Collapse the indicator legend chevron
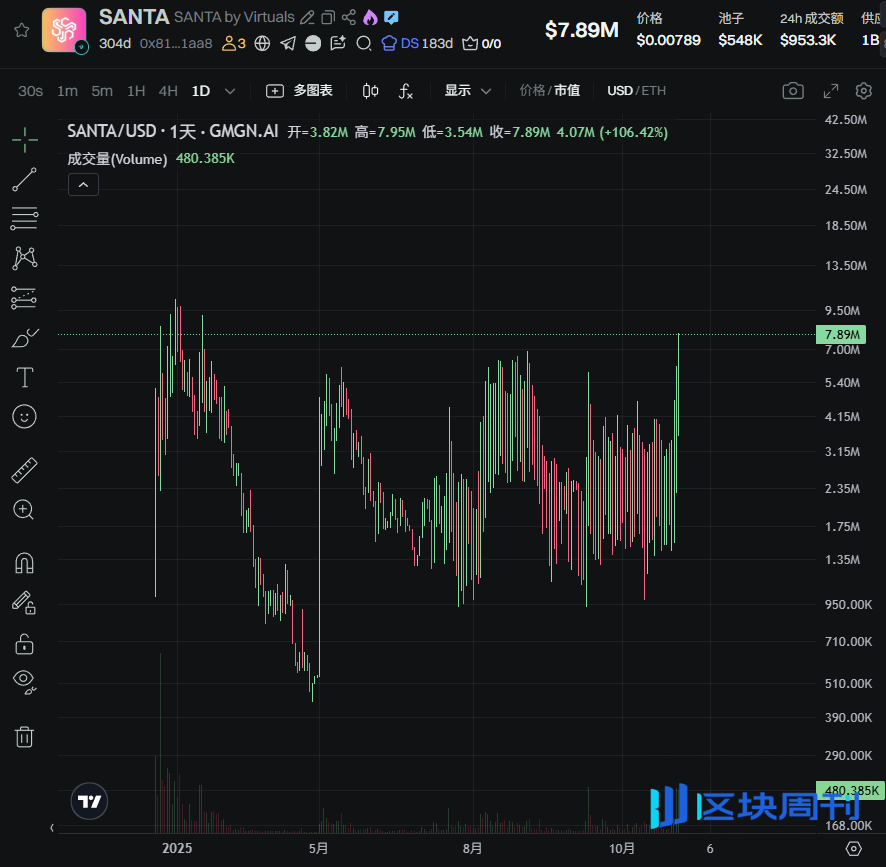Viewport: 886px width, 867px height. pos(83,184)
